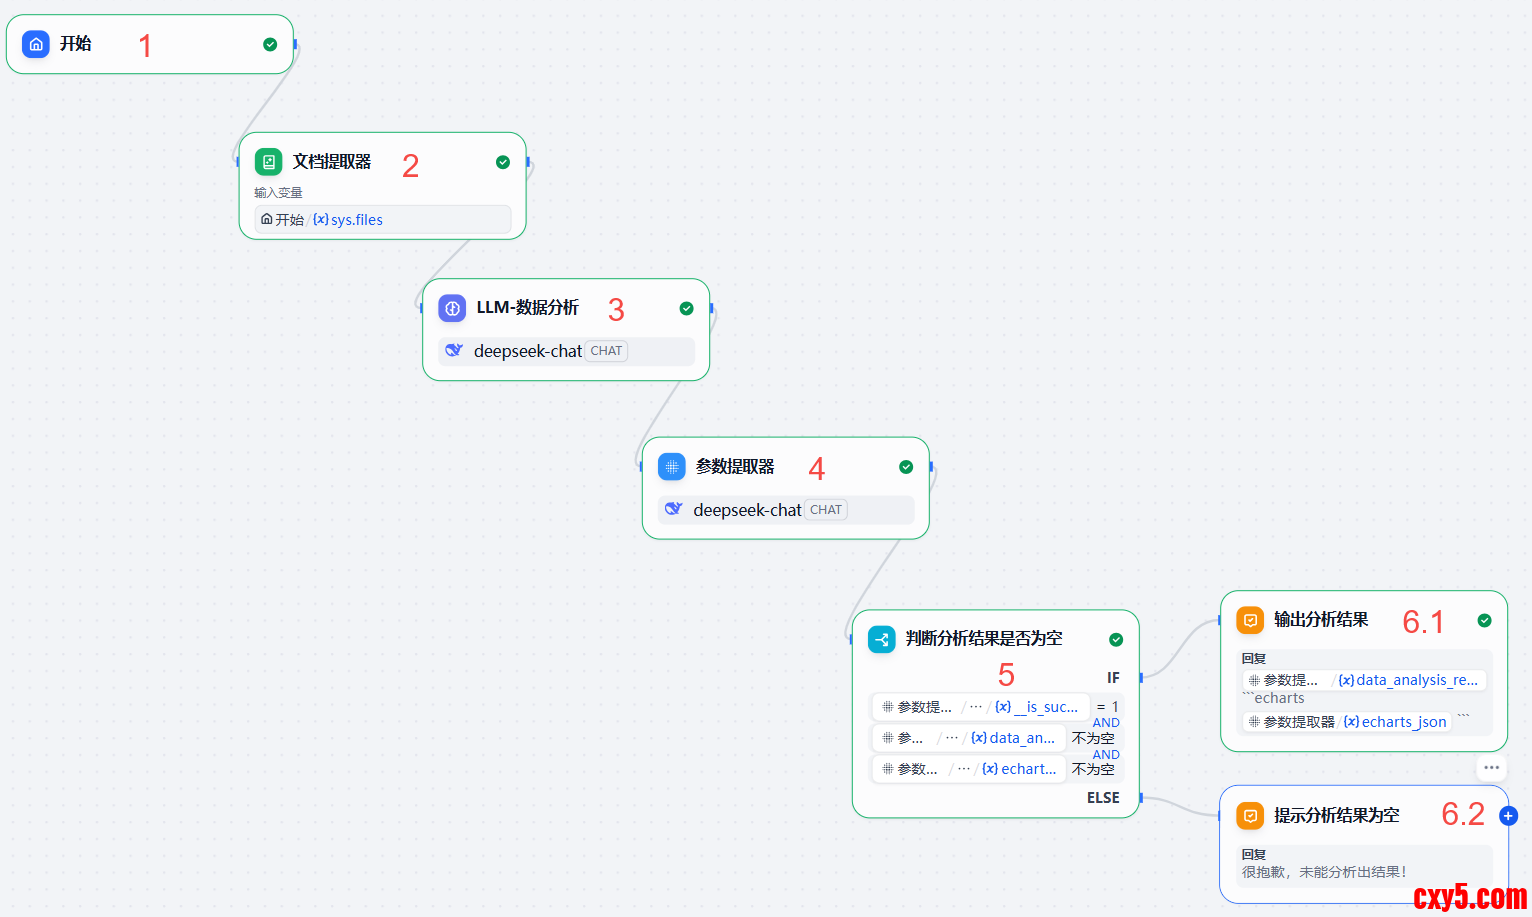The image size is (1532, 917).
Task: Select the 提示分析结果为空 node title
Action: point(1337,816)
